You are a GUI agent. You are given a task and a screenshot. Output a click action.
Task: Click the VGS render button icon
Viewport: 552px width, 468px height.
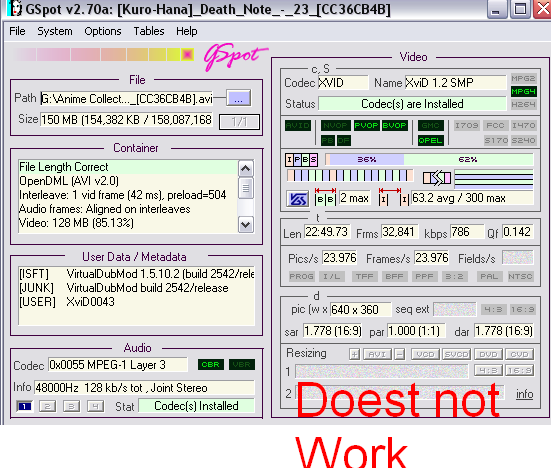tap(298, 199)
